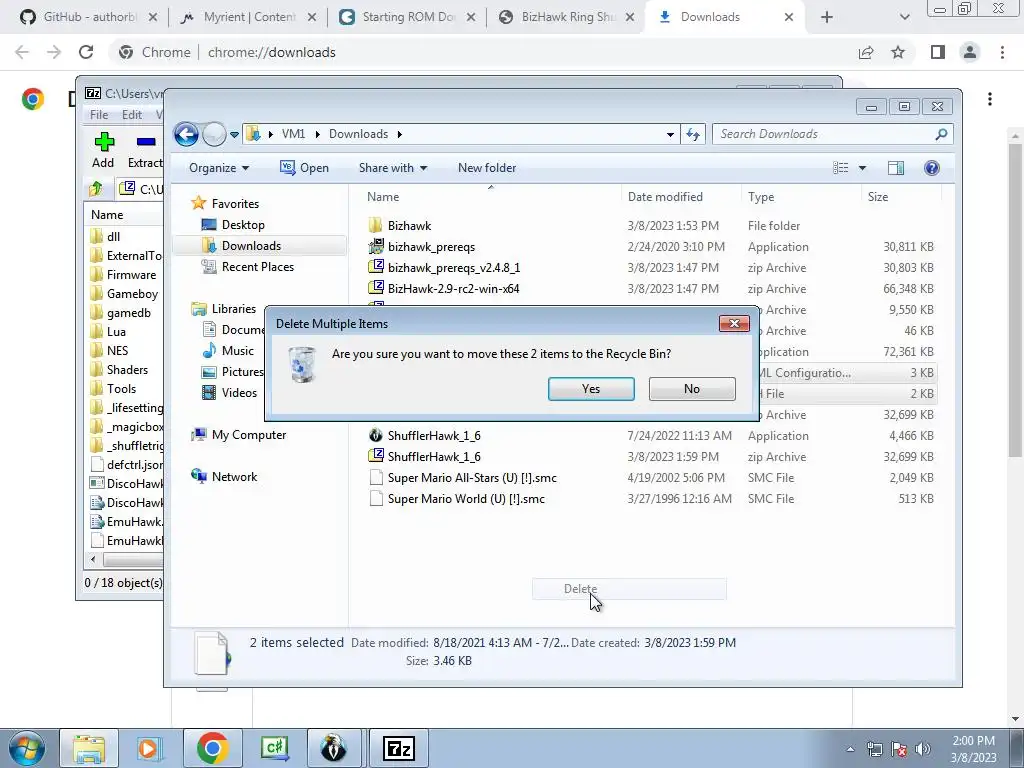Switch to the Myrient browser tab
Screen dimensions: 1024x768
[x=248, y=17]
